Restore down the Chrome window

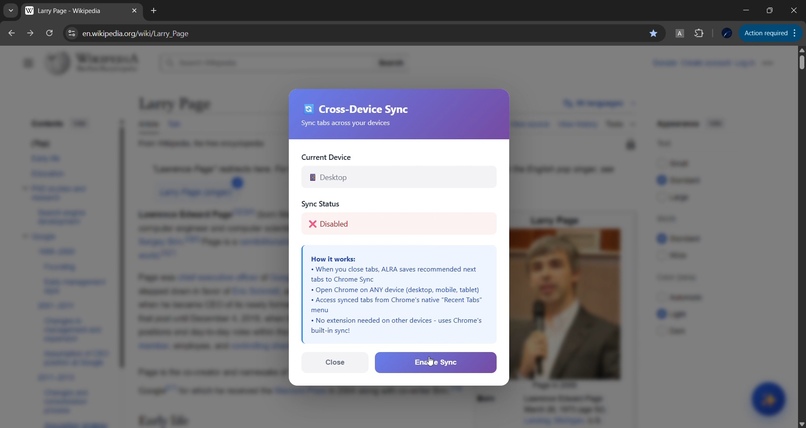point(770,10)
